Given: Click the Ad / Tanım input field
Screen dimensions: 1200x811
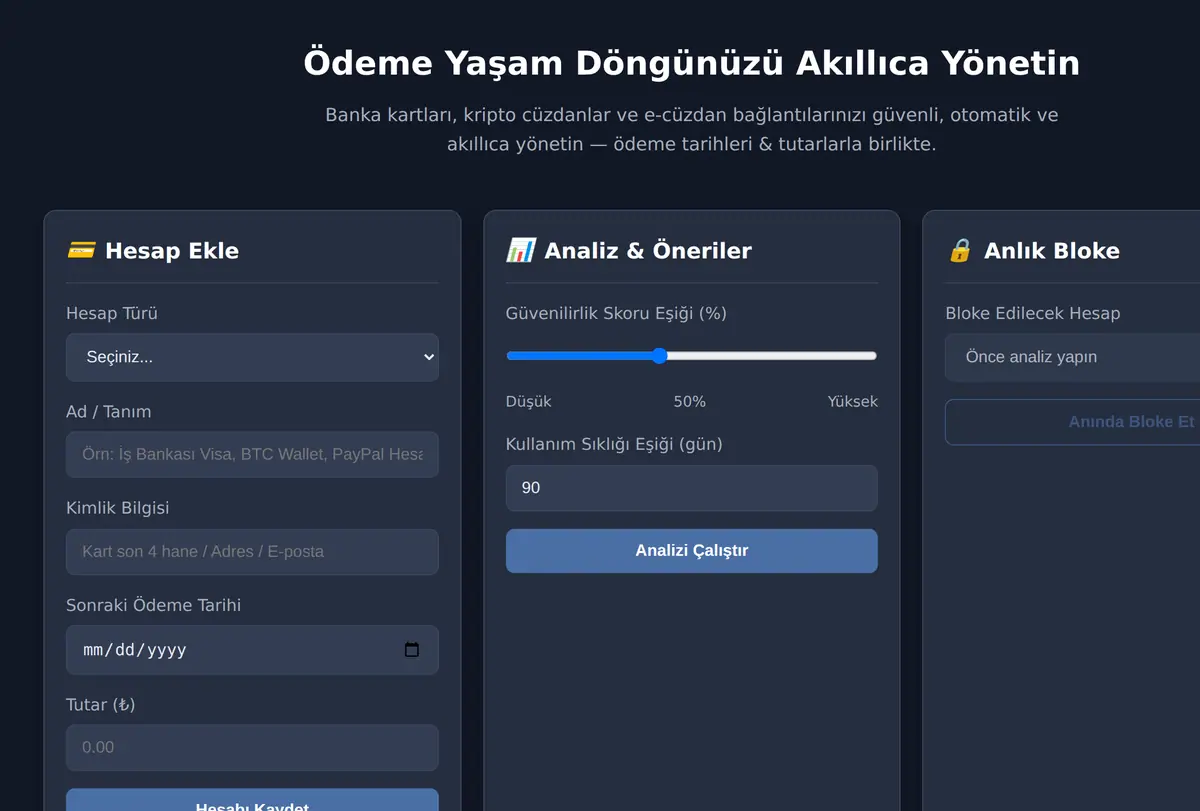Looking at the screenshot, I should (252, 454).
